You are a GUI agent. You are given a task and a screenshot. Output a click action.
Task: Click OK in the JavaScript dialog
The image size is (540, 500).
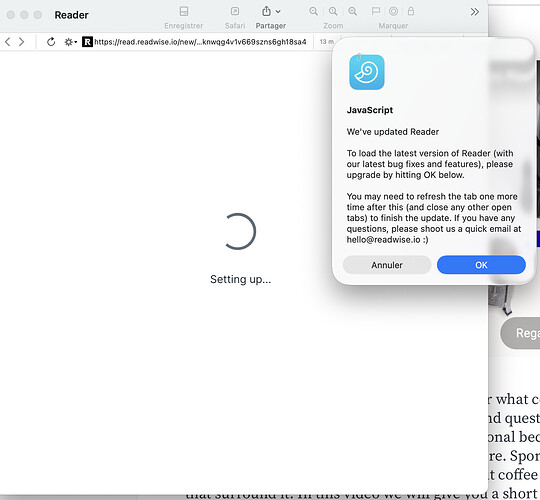click(481, 265)
